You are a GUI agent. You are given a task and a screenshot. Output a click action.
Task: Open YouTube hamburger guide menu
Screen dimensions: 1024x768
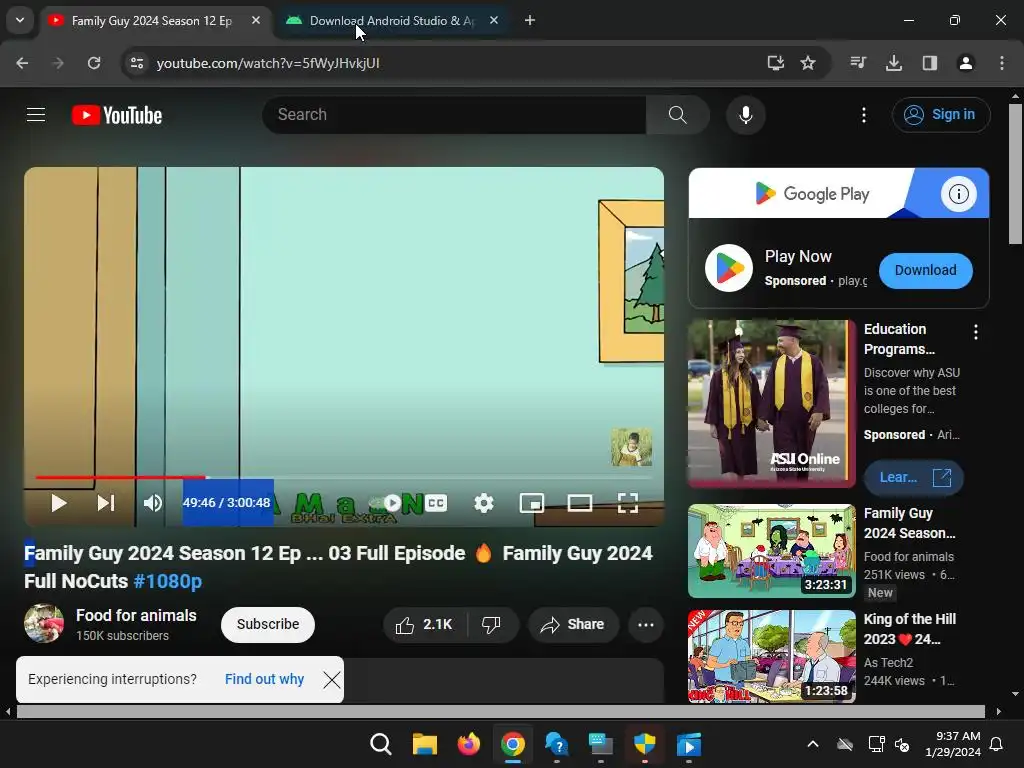pos(36,115)
